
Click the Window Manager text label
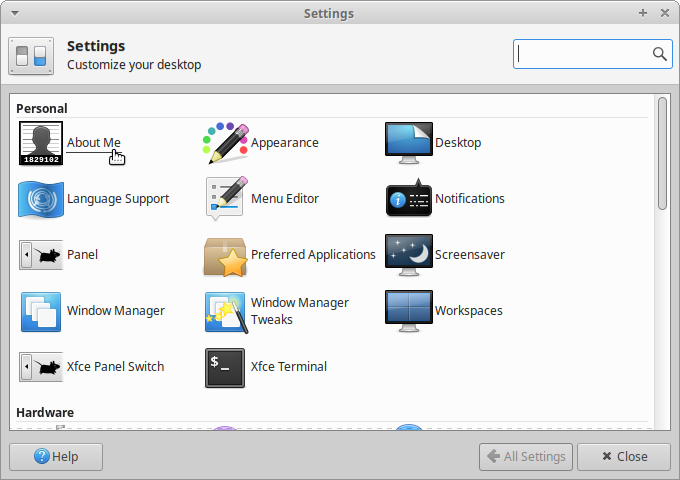116,310
